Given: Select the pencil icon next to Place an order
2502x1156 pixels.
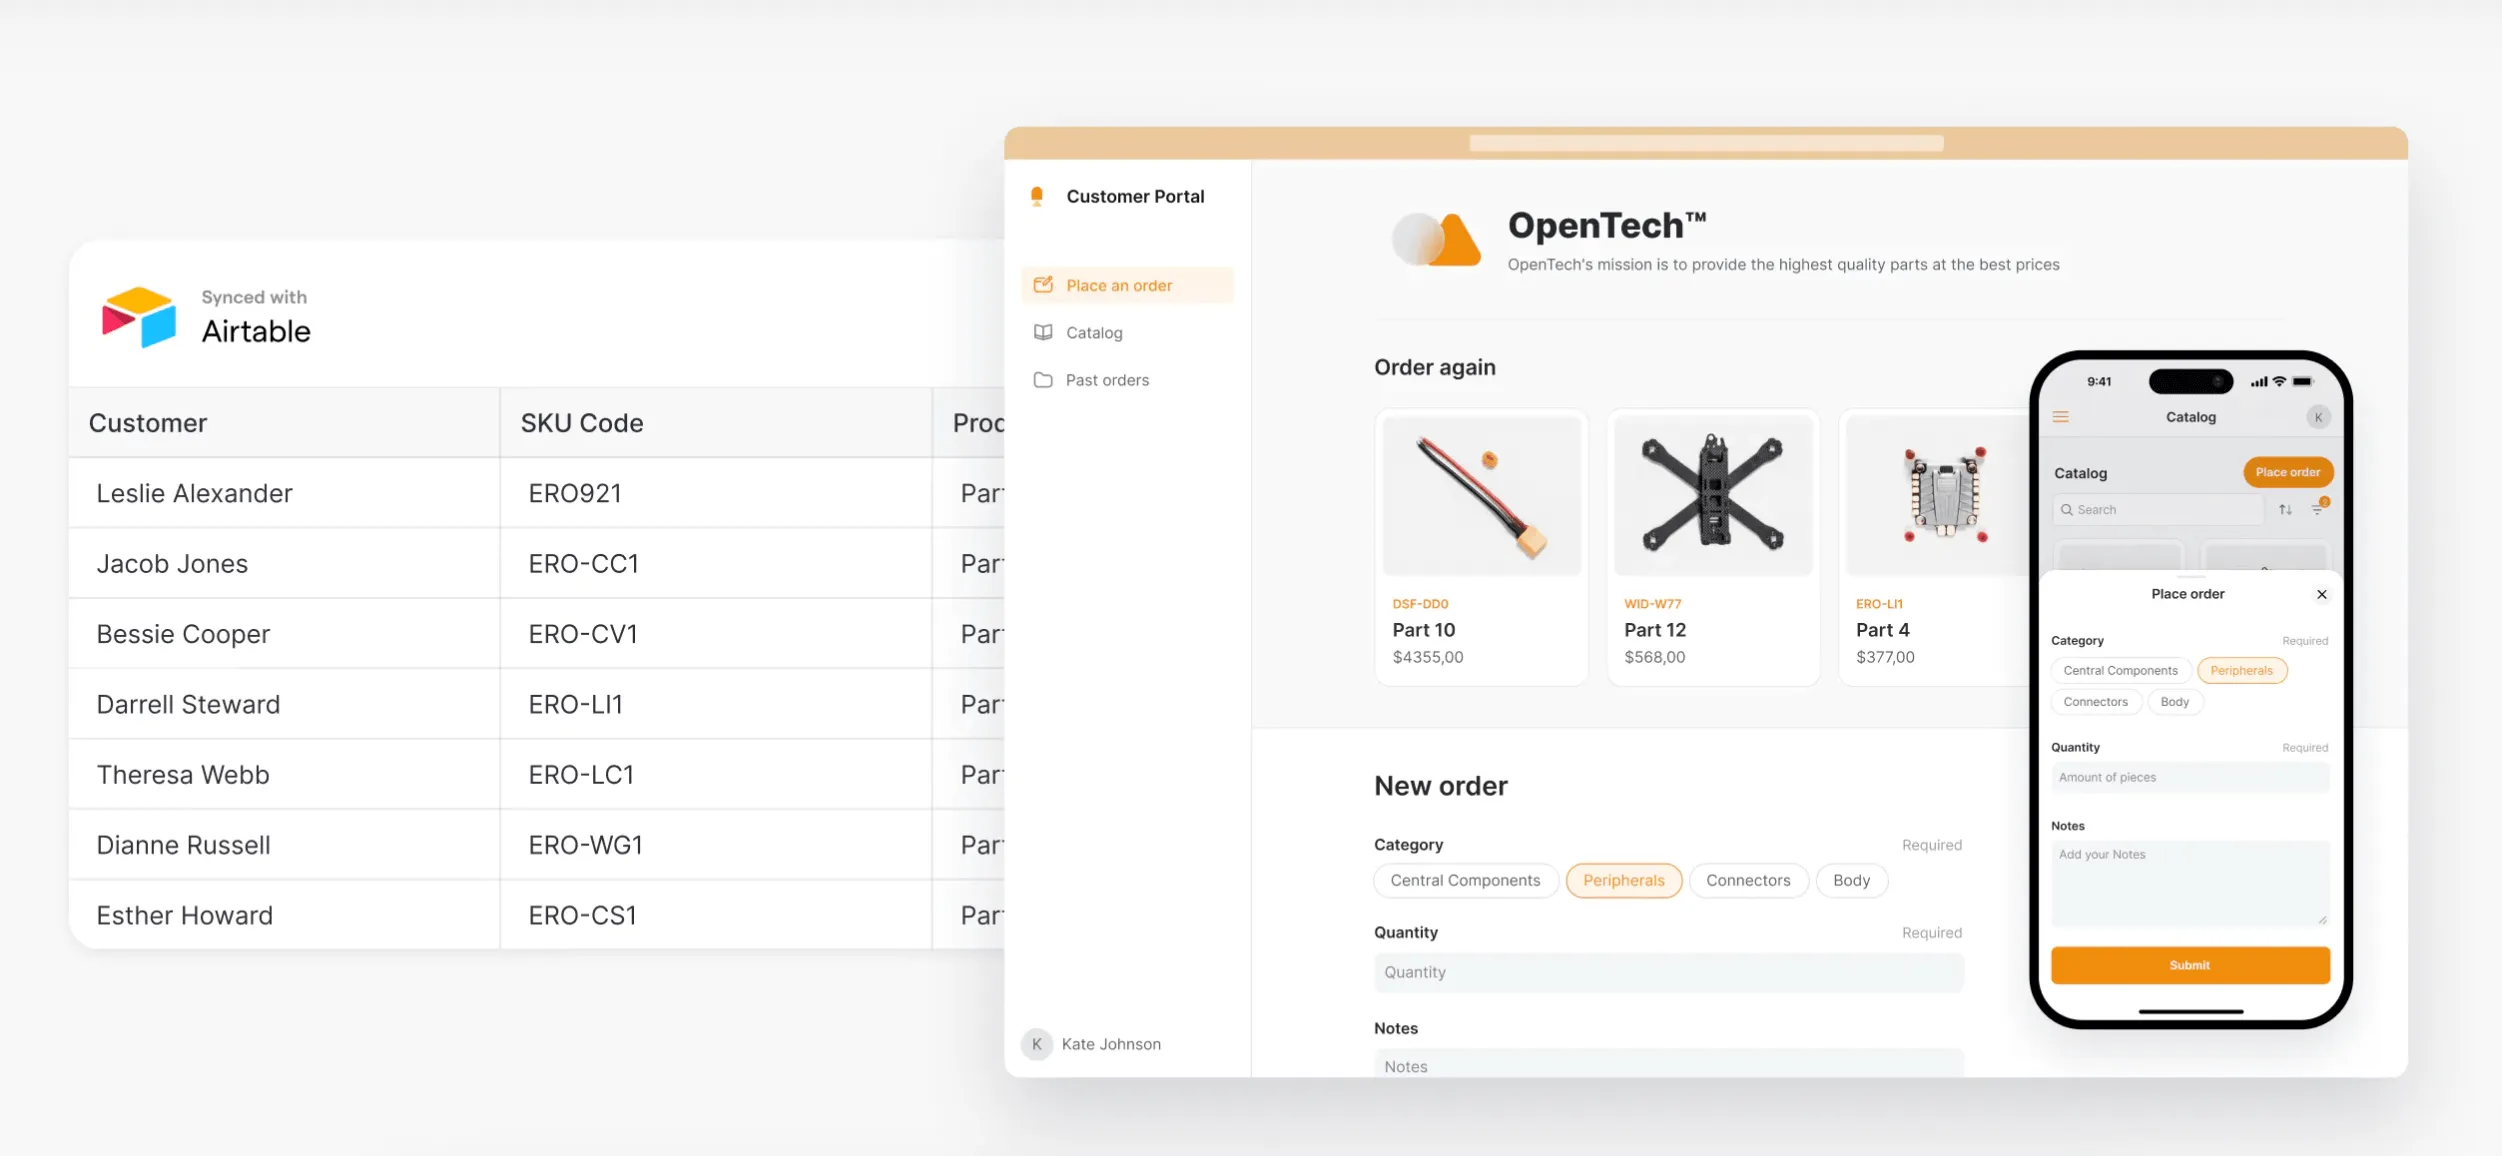Looking at the screenshot, I should [1044, 284].
